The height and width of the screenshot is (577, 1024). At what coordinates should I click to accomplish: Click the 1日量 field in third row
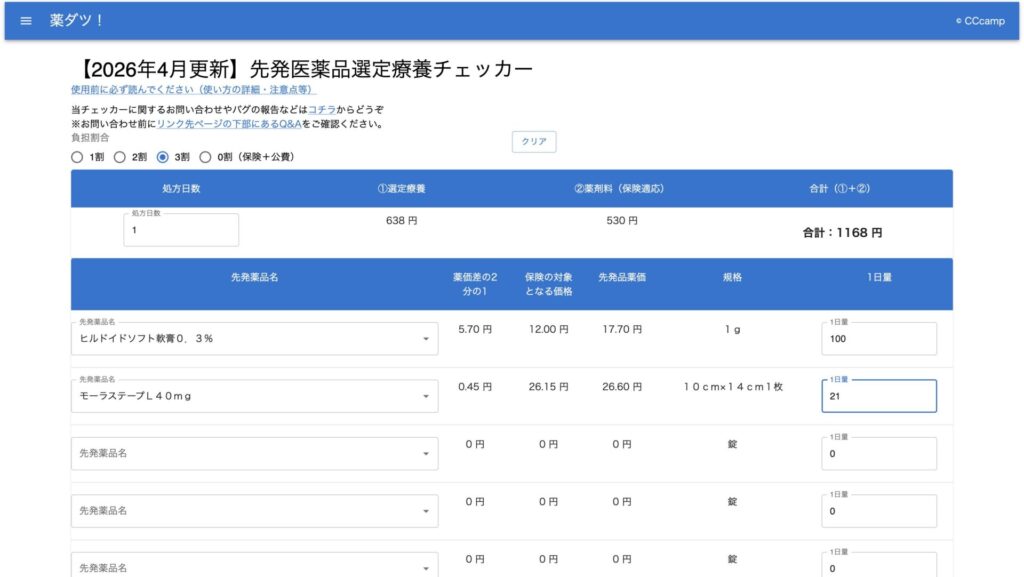pos(878,454)
